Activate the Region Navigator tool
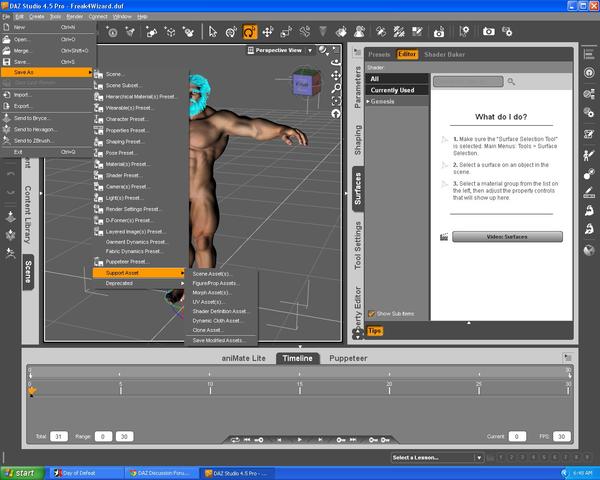Screen dimensions: 600x480 [x=360, y=32]
